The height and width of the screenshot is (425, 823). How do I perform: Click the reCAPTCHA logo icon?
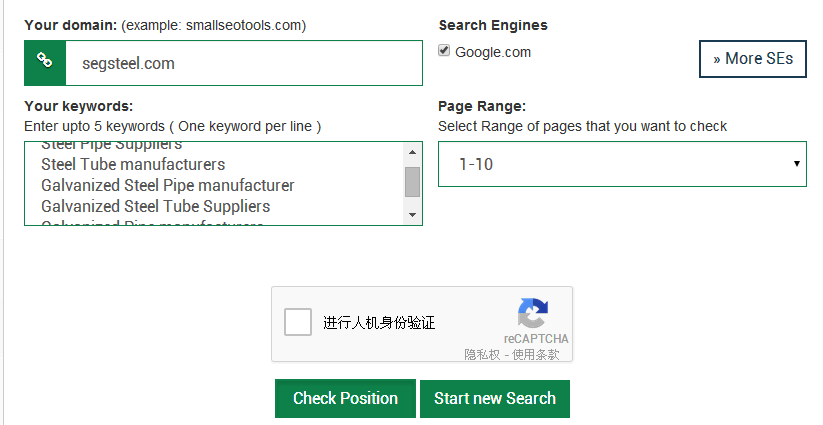coord(533,314)
